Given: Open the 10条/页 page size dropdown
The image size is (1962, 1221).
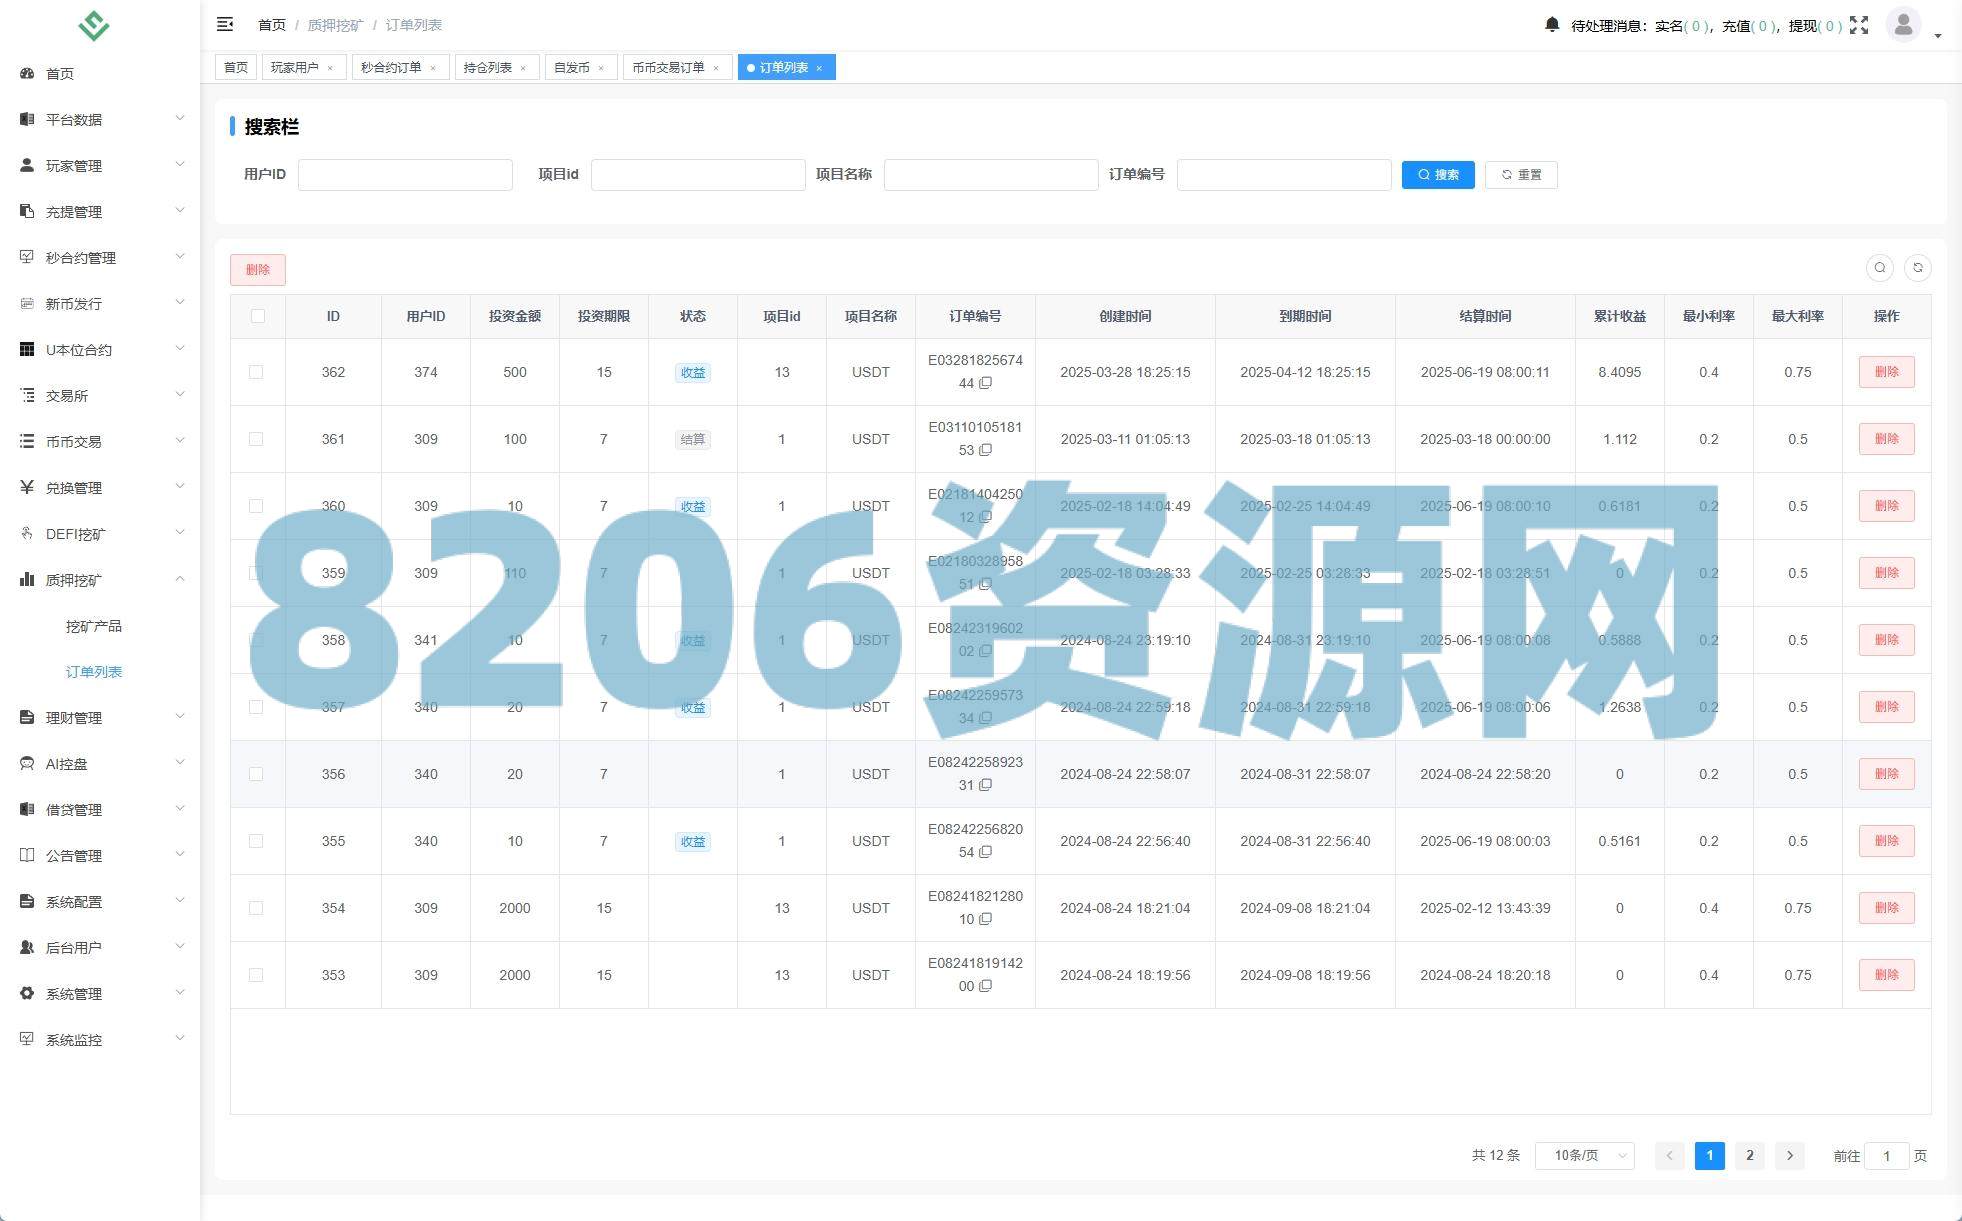Looking at the screenshot, I should [1584, 1155].
